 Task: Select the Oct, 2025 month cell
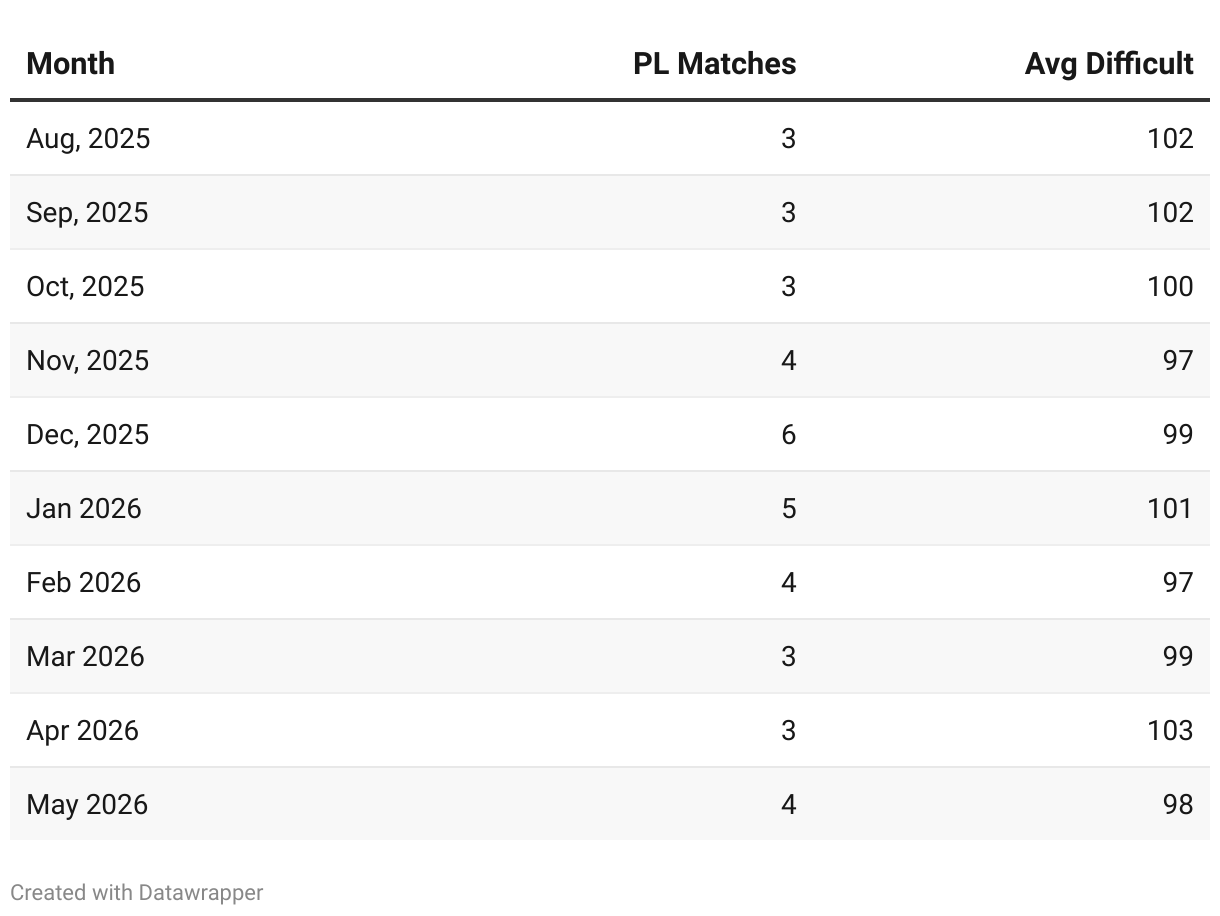[85, 286]
